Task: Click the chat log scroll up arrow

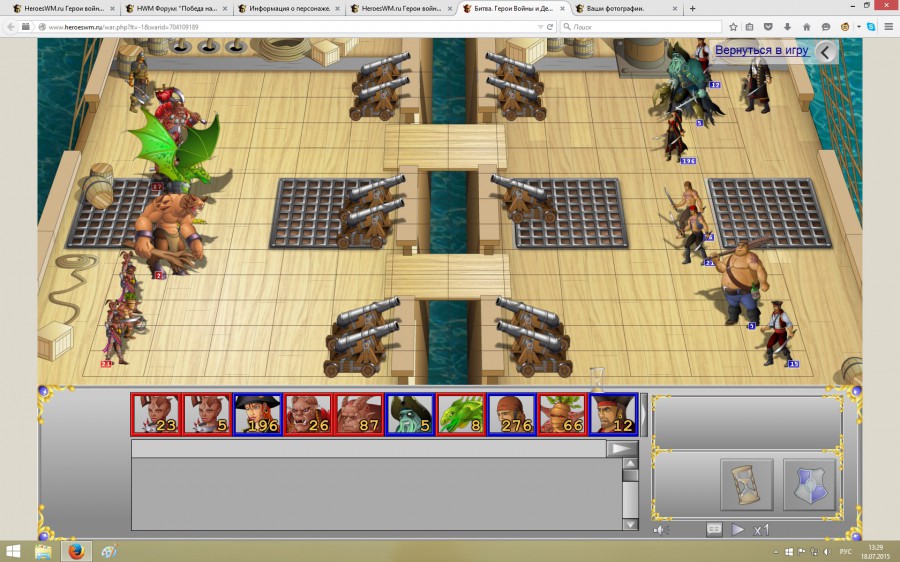Action: pos(630,464)
